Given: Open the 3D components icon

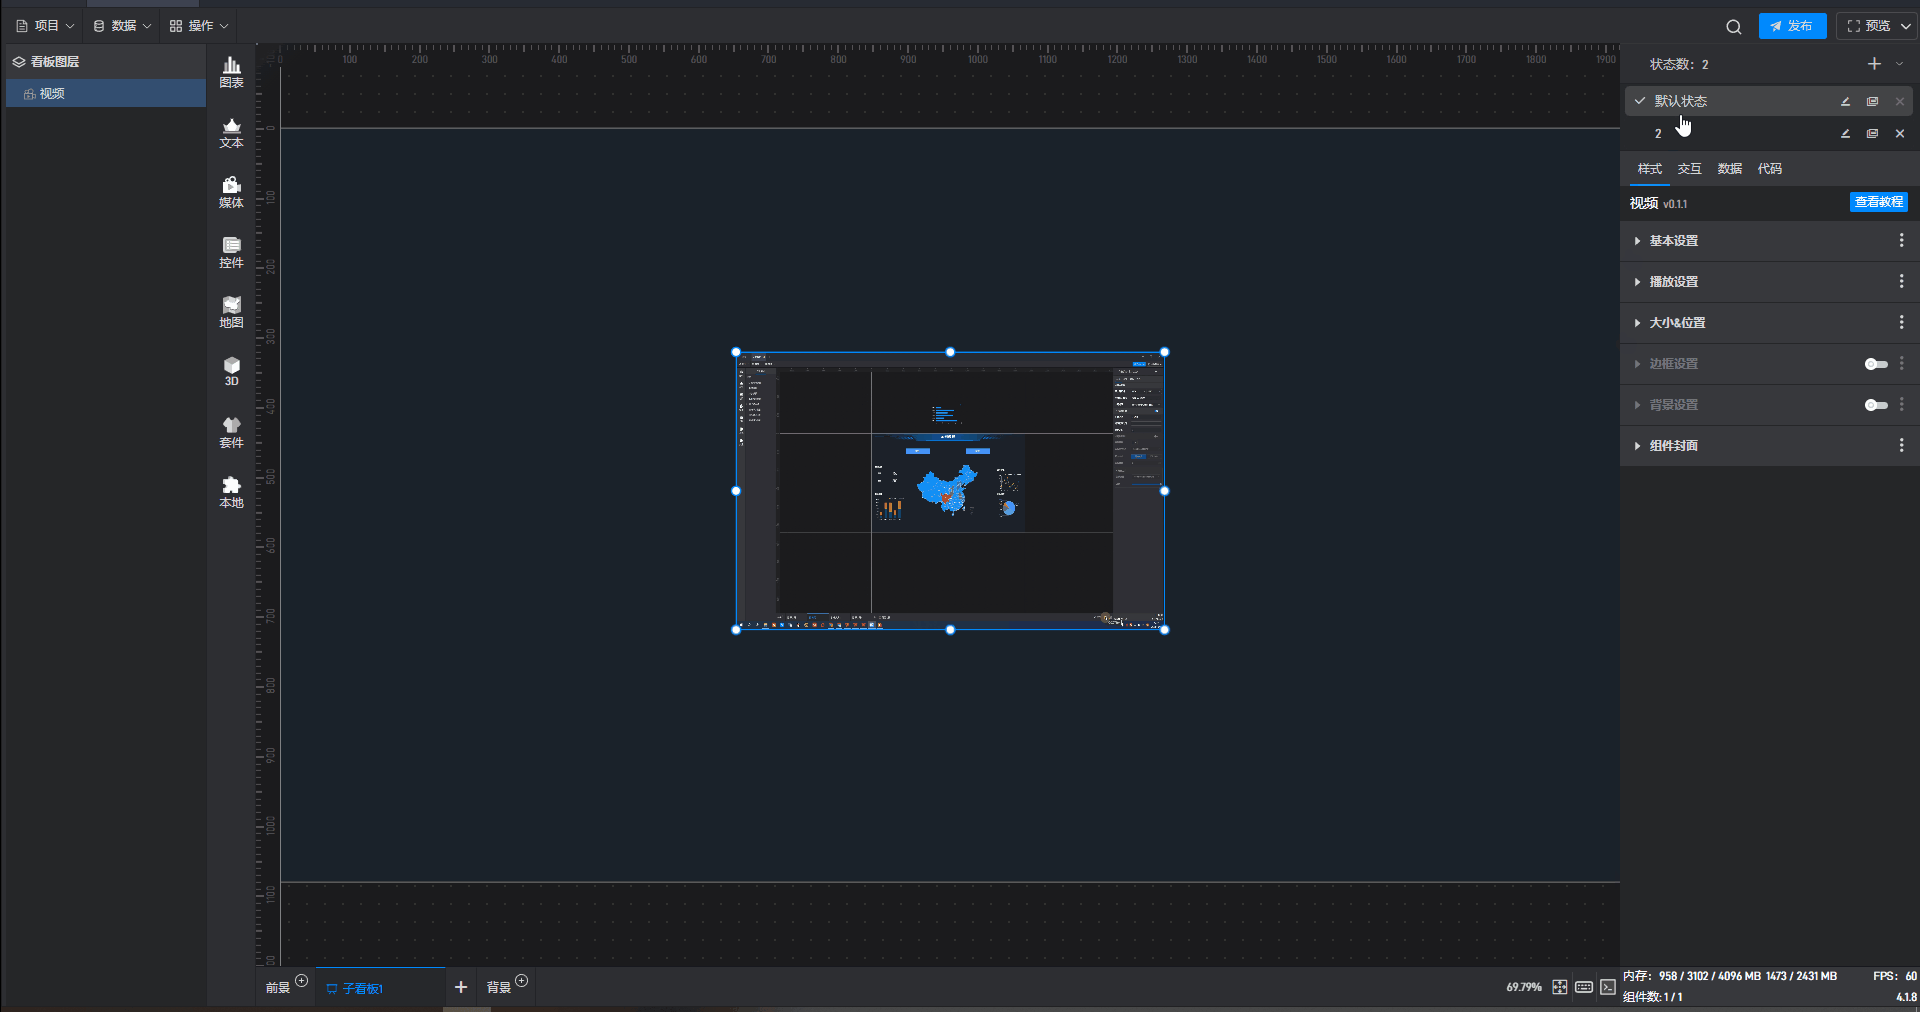Looking at the screenshot, I should pos(231,371).
